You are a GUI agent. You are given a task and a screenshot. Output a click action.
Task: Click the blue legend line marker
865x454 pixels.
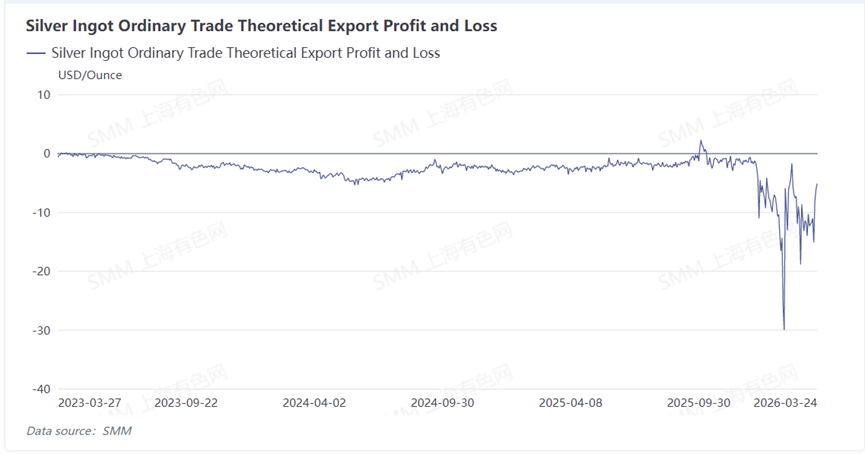click(36, 53)
